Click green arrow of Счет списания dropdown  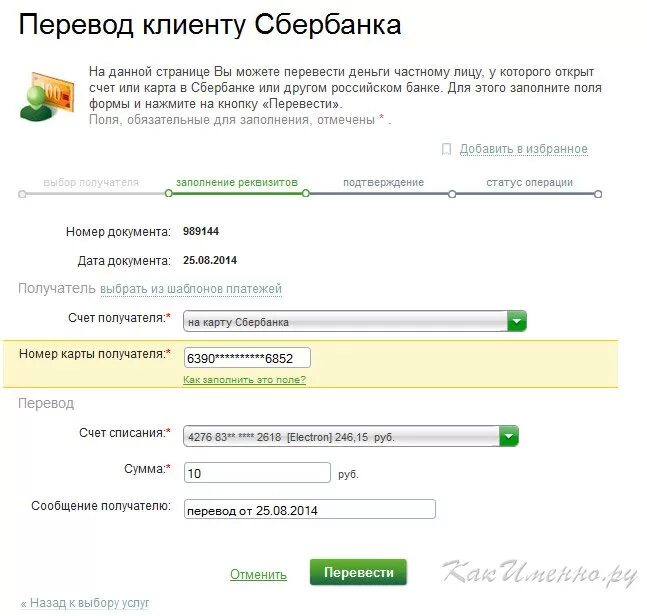(x=509, y=436)
